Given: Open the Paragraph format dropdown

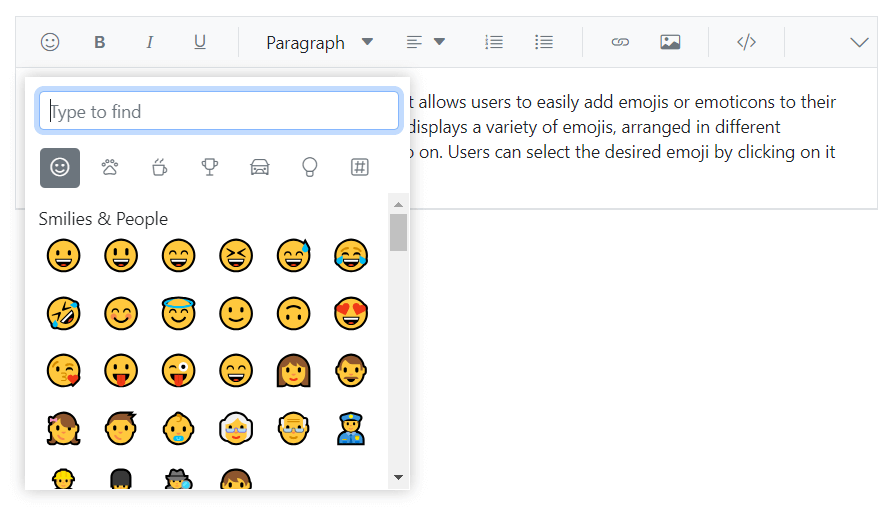Looking at the screenshot, I should (318, 42).
